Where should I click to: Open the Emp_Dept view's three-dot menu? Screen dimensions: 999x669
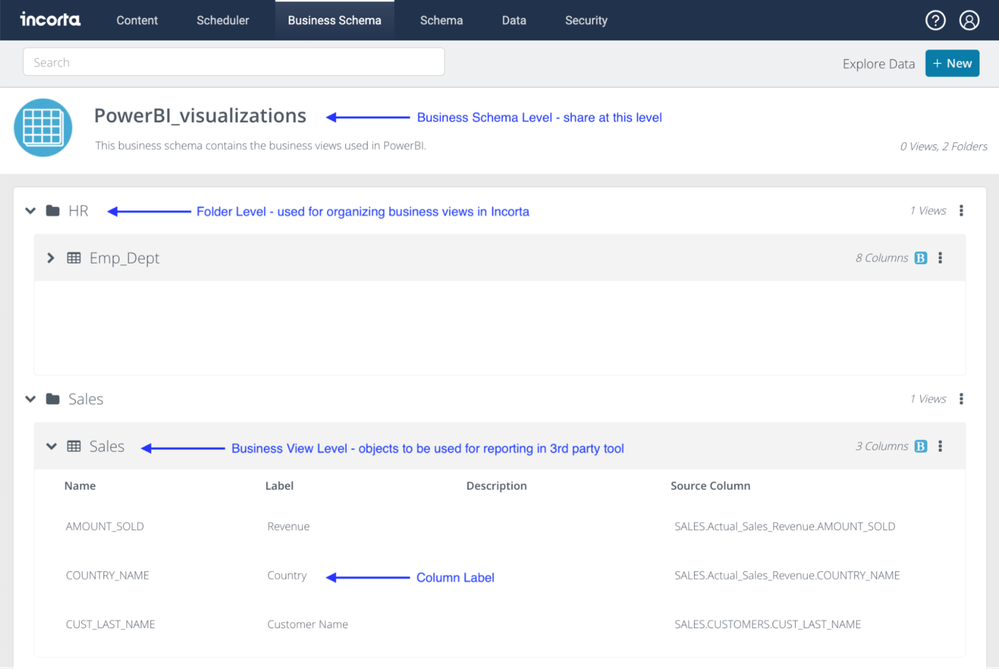click(940, 258)
